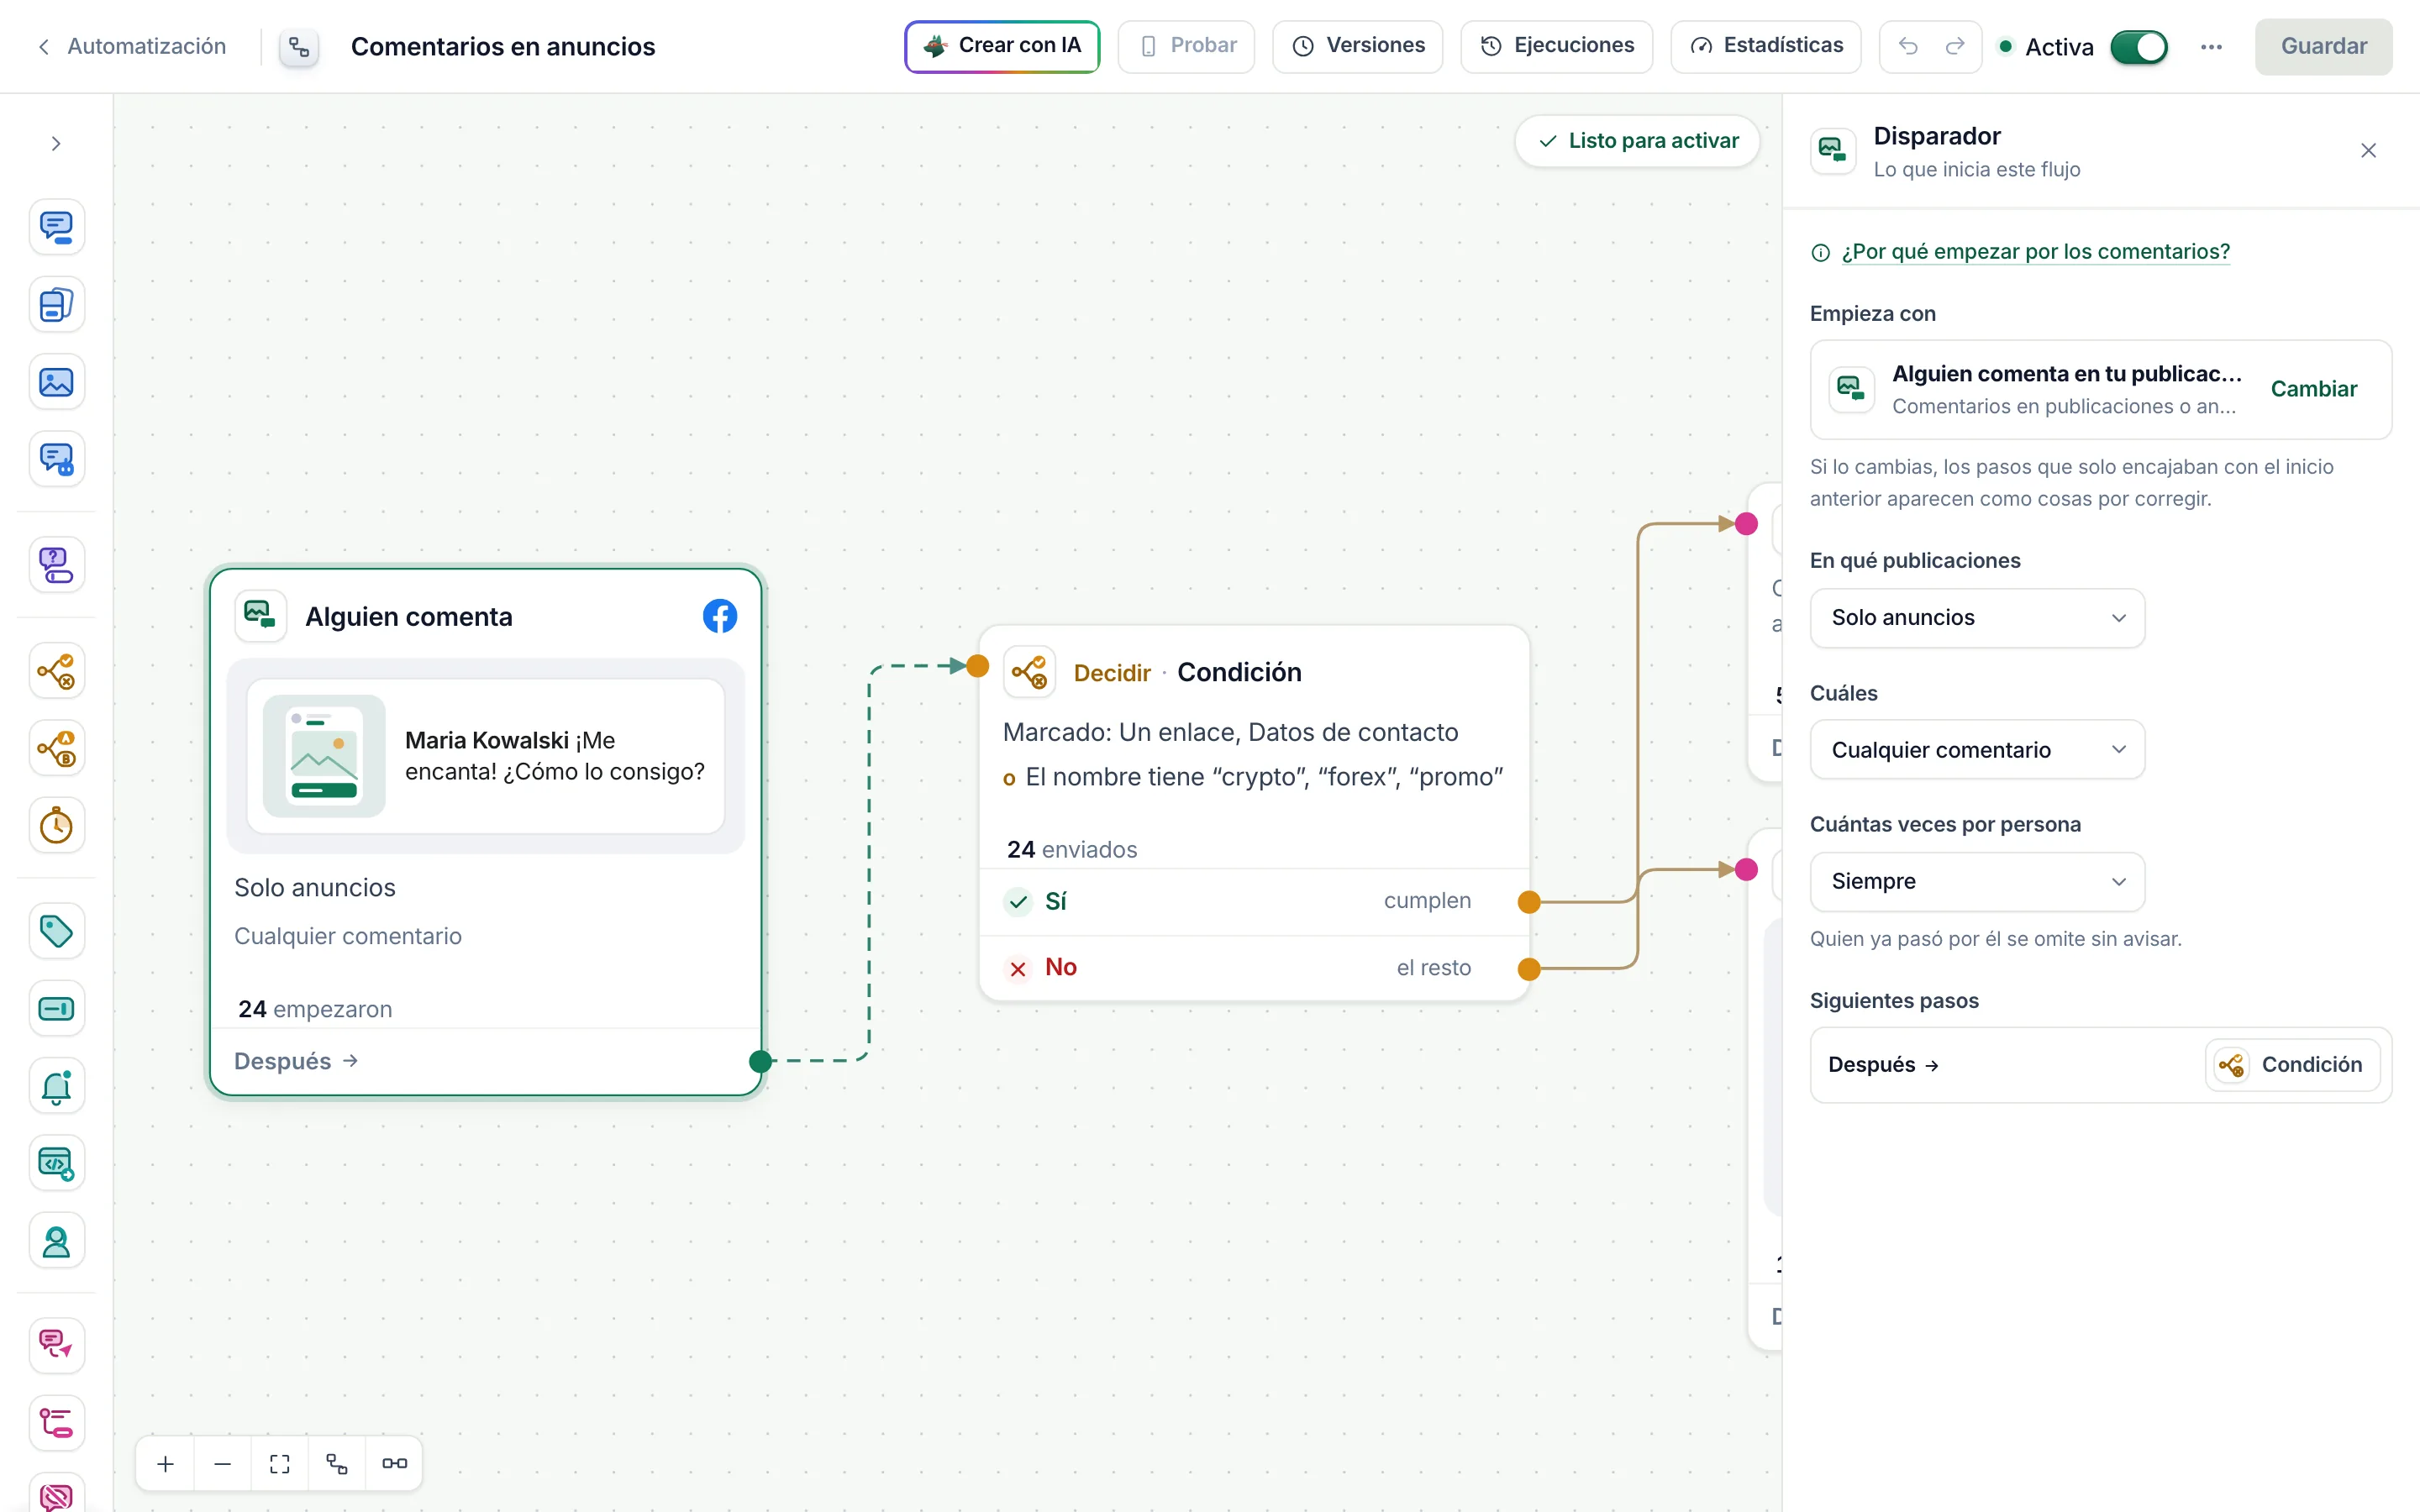Select the tag icon in sidebar

pos(56,931)
